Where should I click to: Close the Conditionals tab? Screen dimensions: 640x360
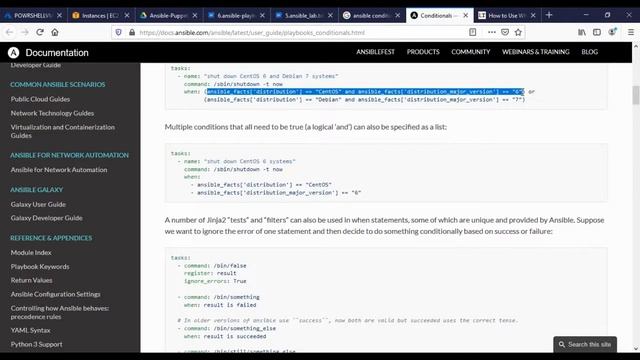[465, 15]
